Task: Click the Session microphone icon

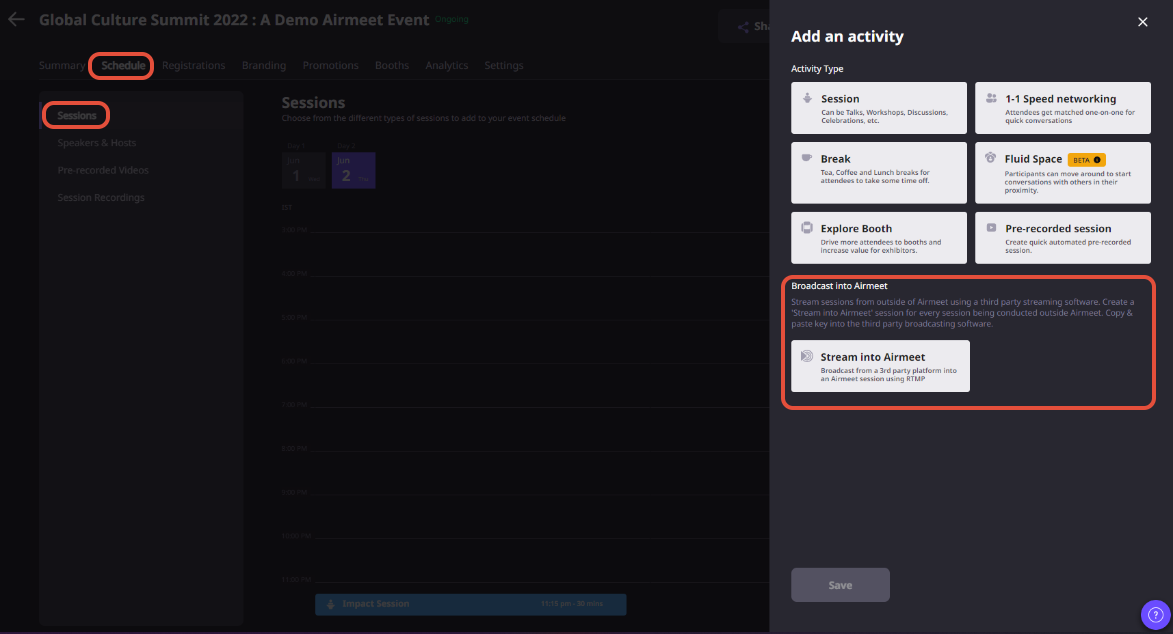Action: 807,98
